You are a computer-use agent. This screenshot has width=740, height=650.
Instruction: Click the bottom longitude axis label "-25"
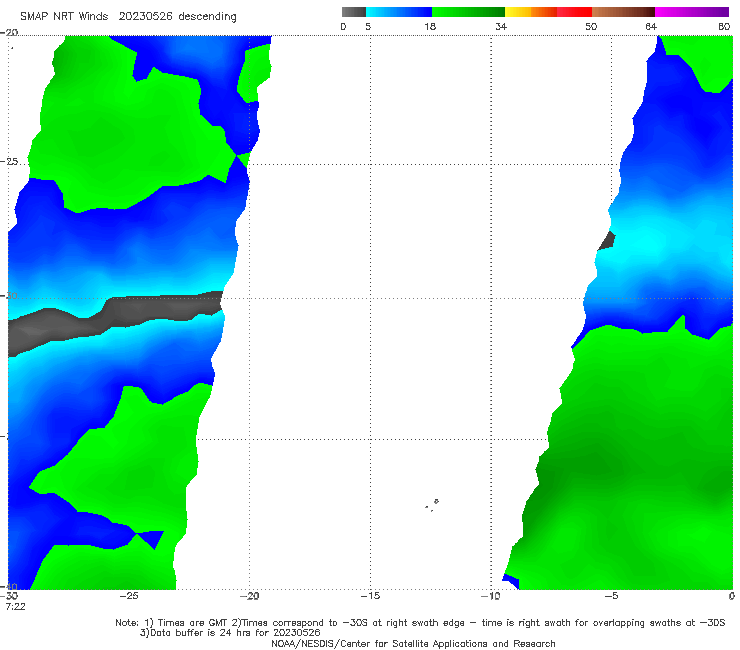pyautogui.click(x=129, y=596)
